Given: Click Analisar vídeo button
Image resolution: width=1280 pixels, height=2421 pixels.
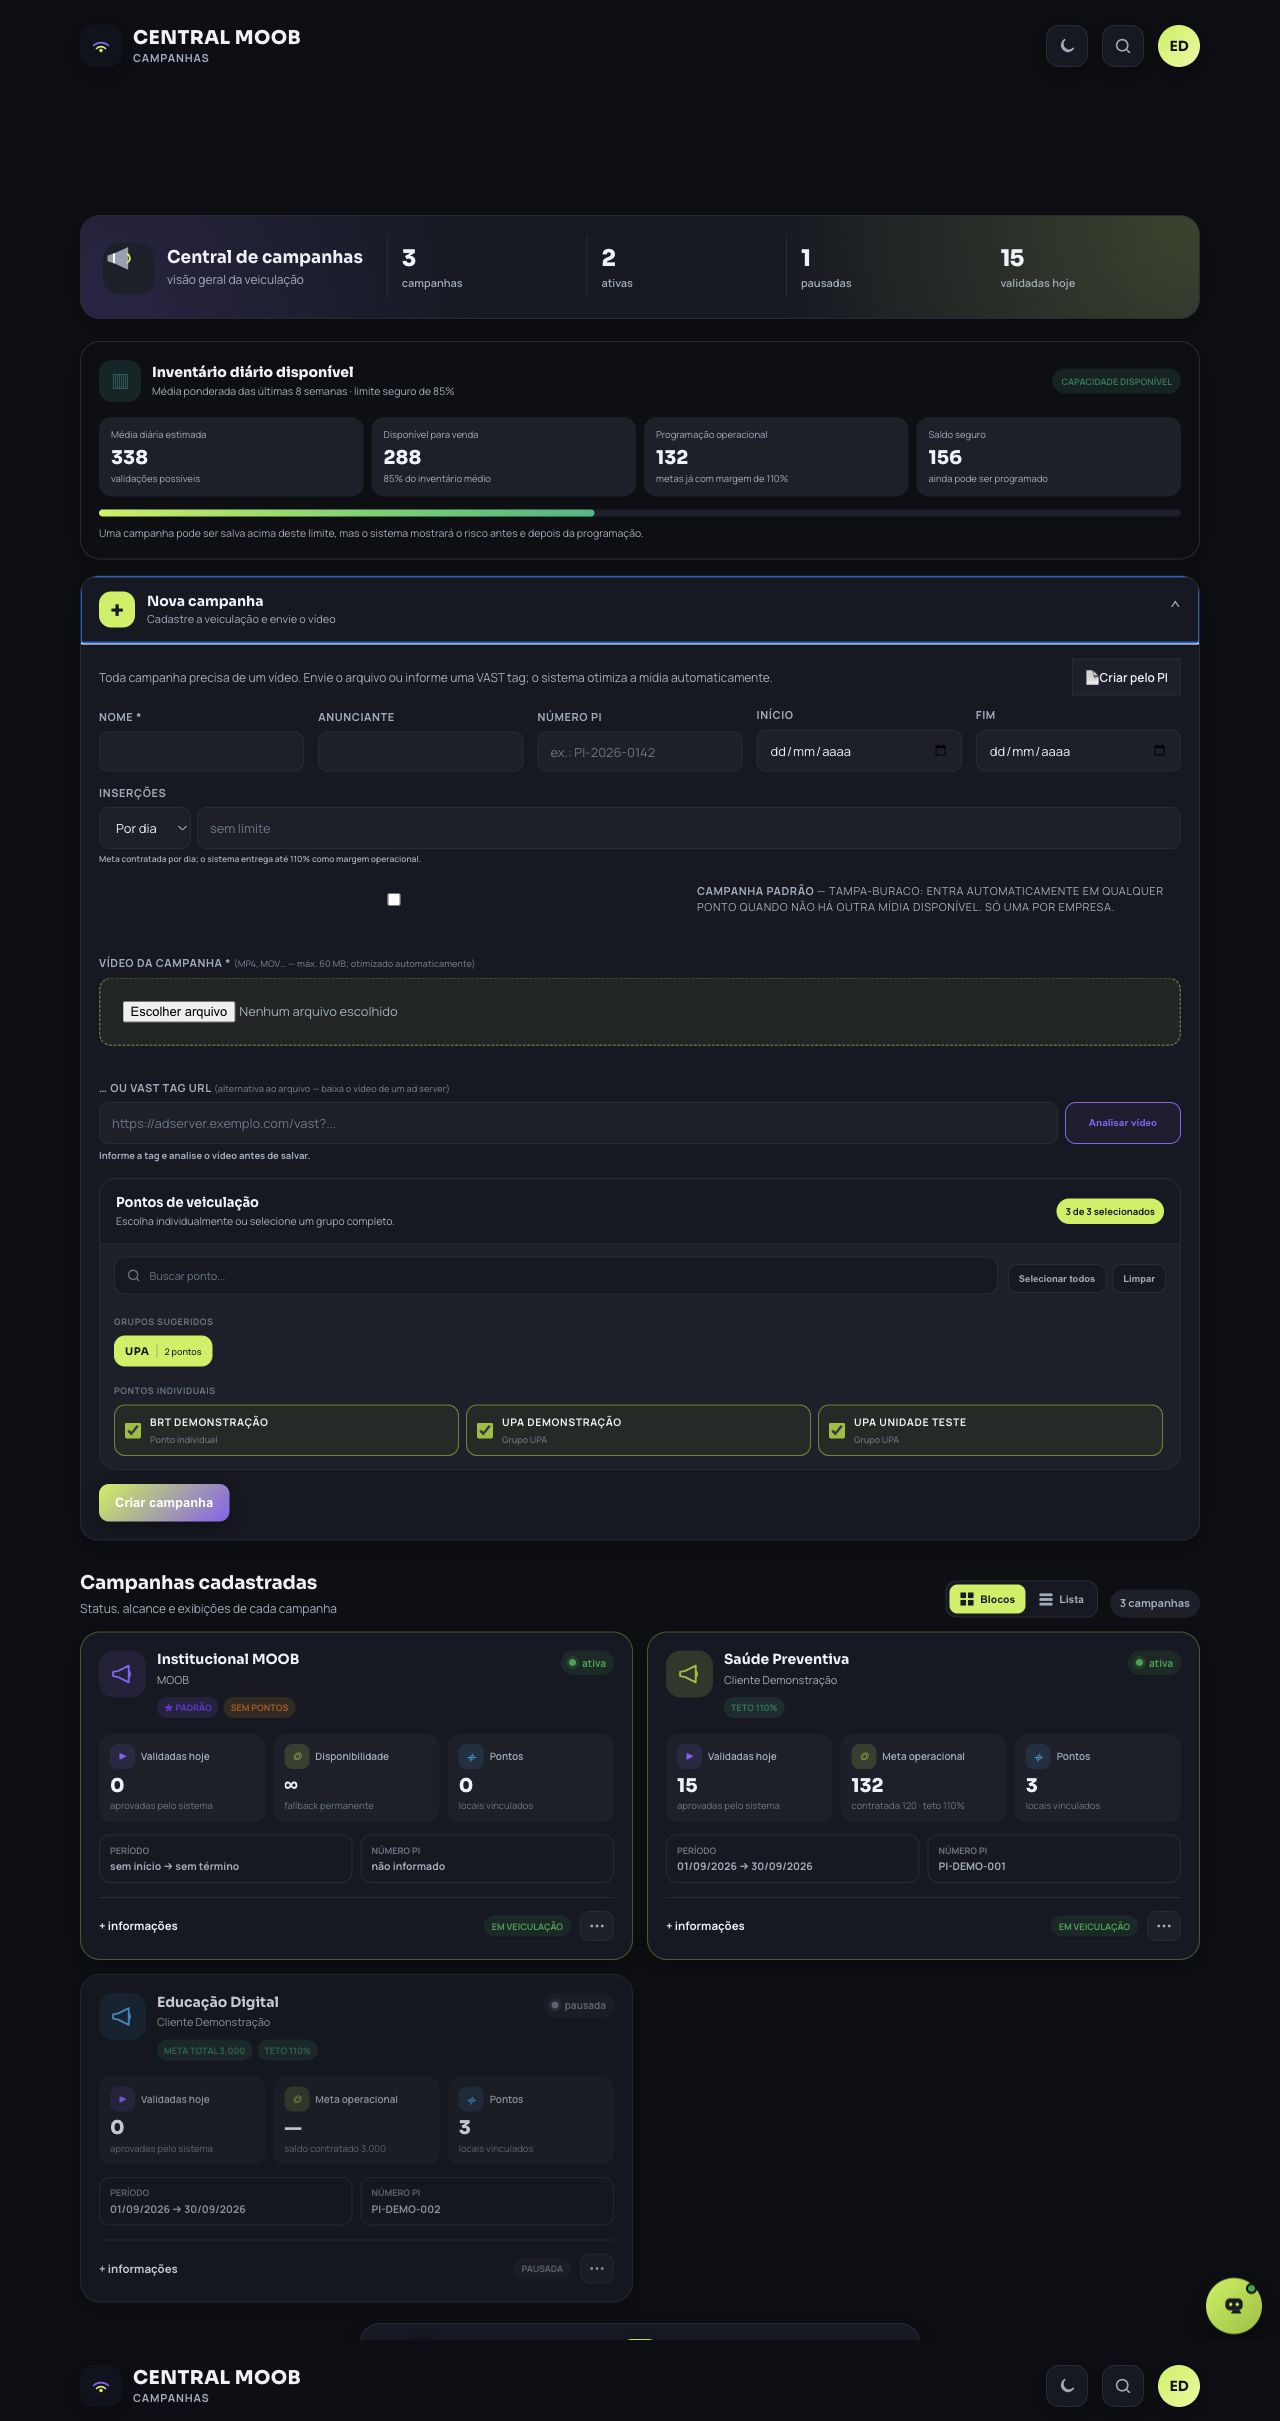Looking at the screenshot, I should (1122, 1122).
